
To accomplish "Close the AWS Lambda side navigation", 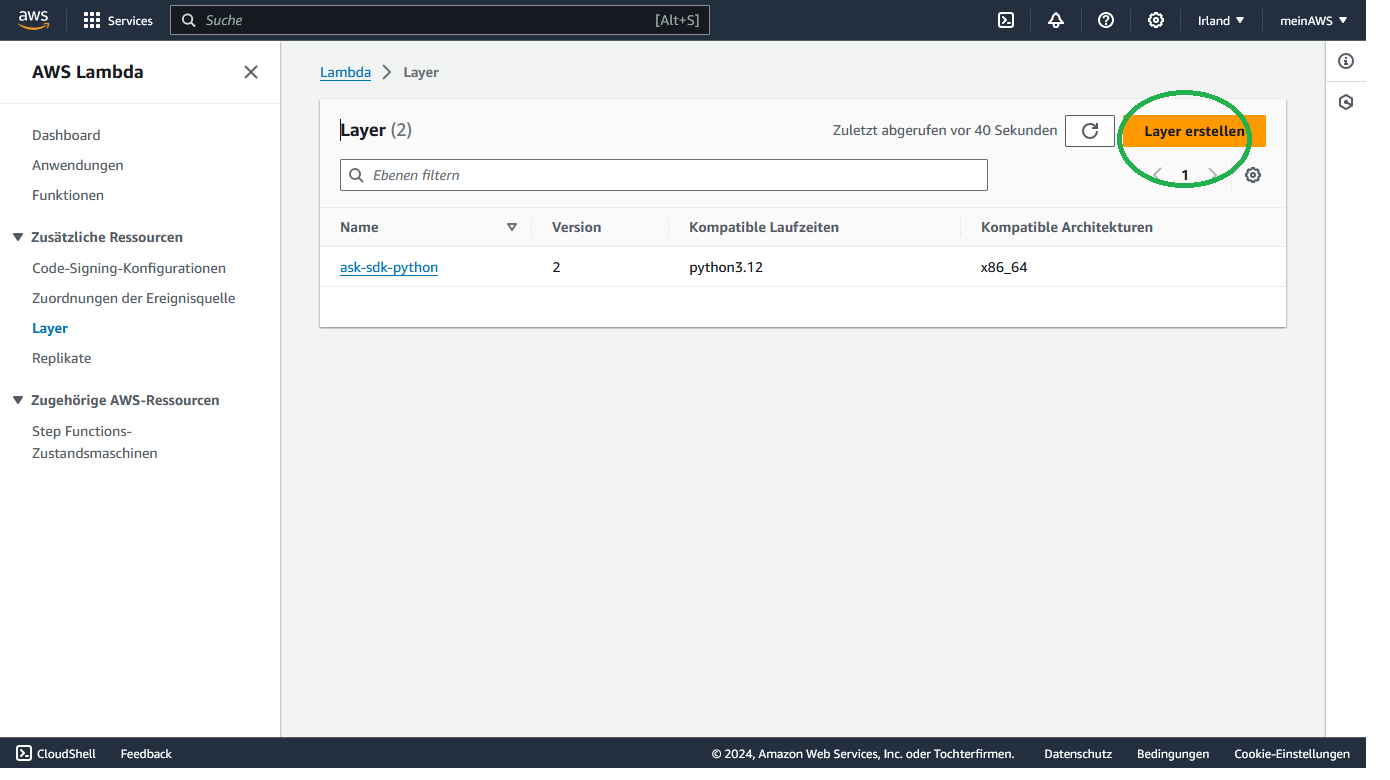I will 251,72.
